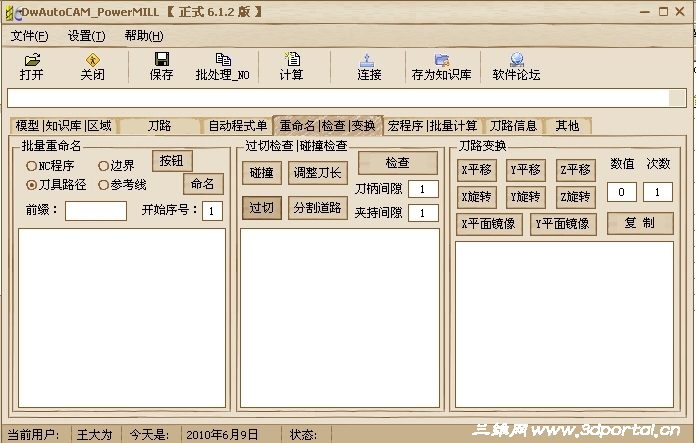The image size is (696, 443).
Task: Click the 刀路变换 list box
Action: 565,324
